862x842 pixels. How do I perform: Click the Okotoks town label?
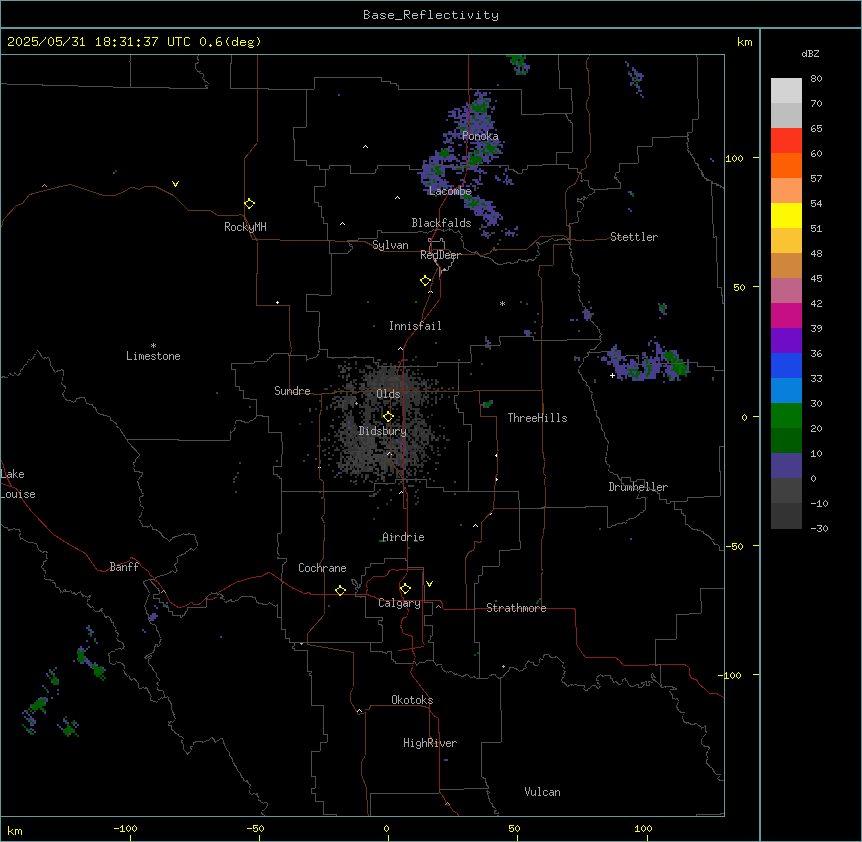(x=412, y=700)
